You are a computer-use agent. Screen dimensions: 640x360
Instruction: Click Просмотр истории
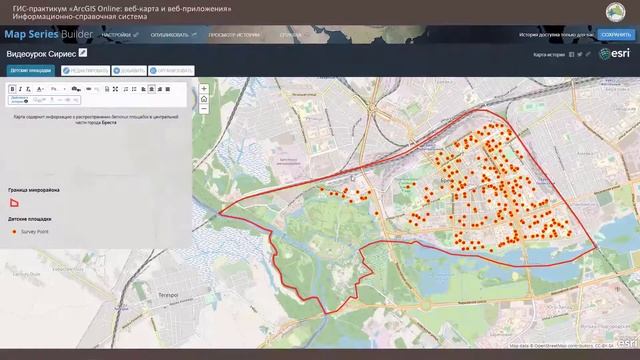click(234, 35)
